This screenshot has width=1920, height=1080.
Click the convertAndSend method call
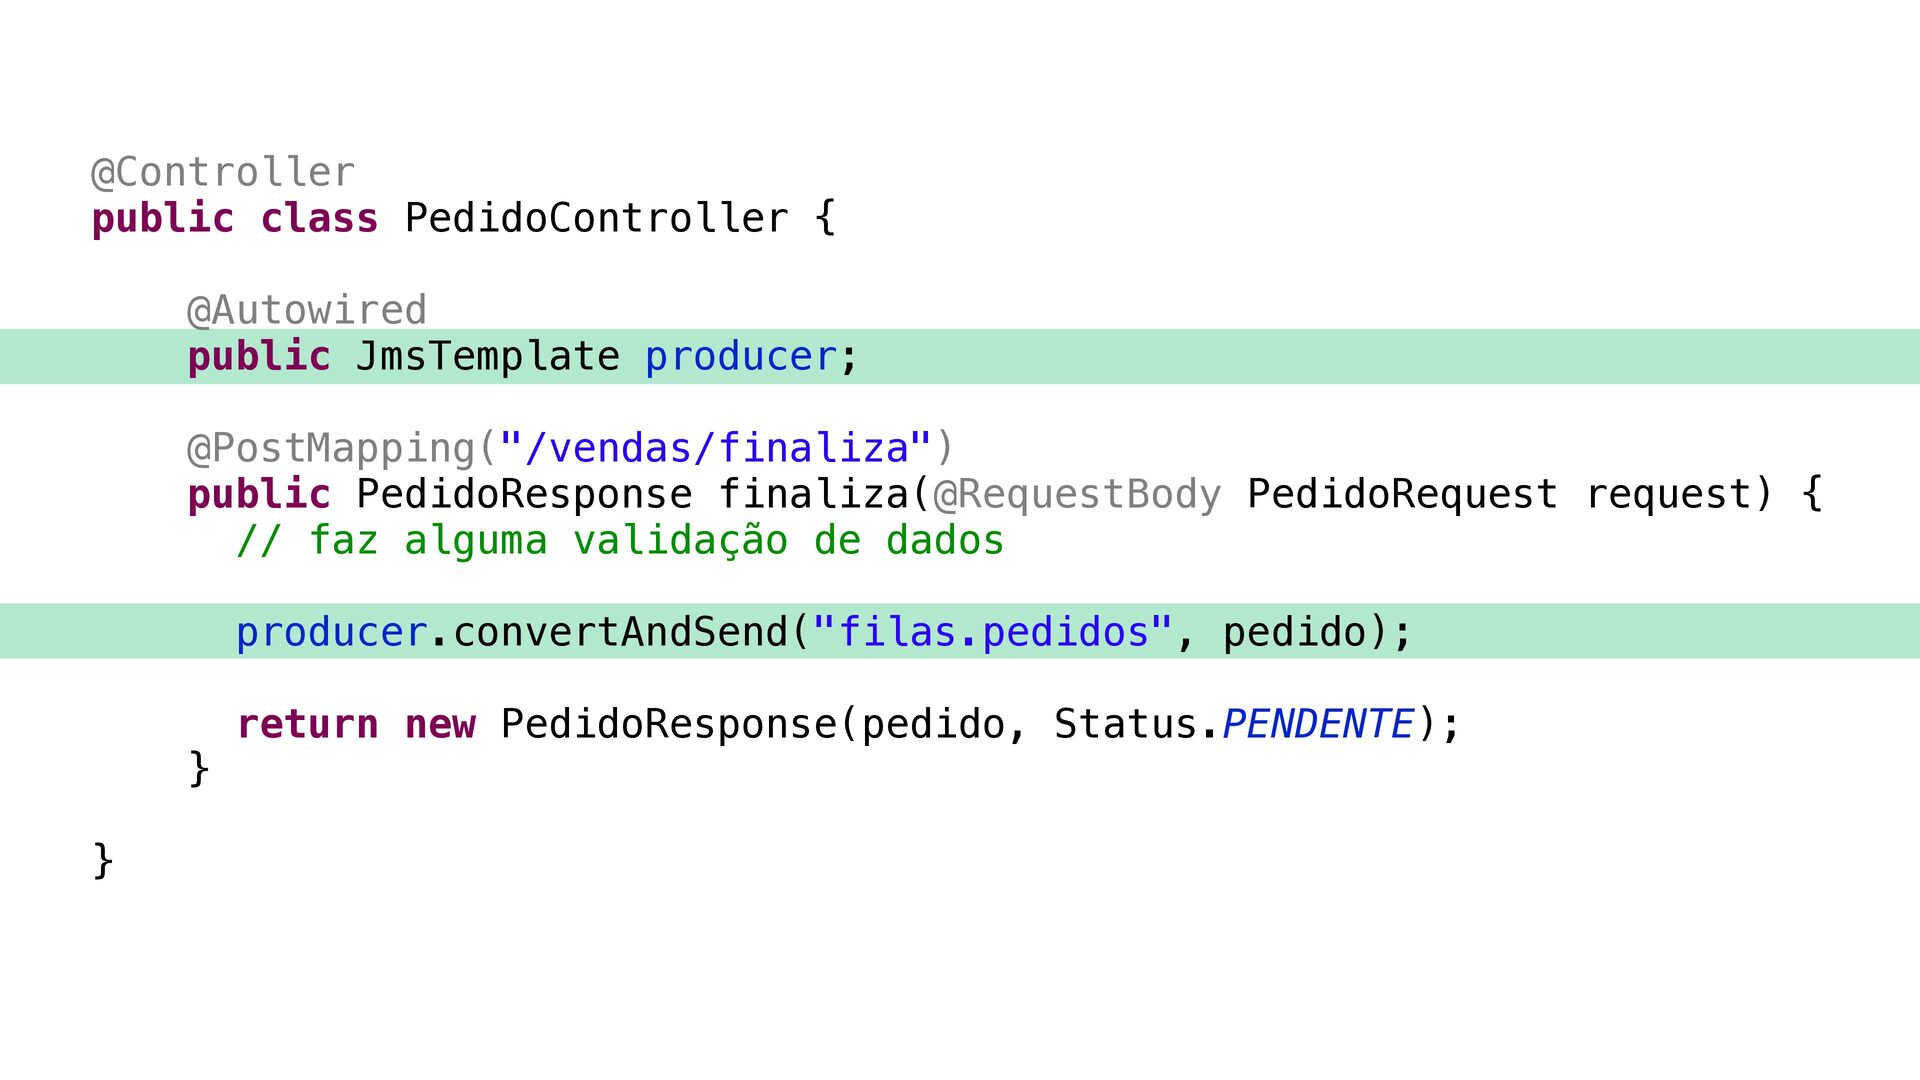(621, 632)
